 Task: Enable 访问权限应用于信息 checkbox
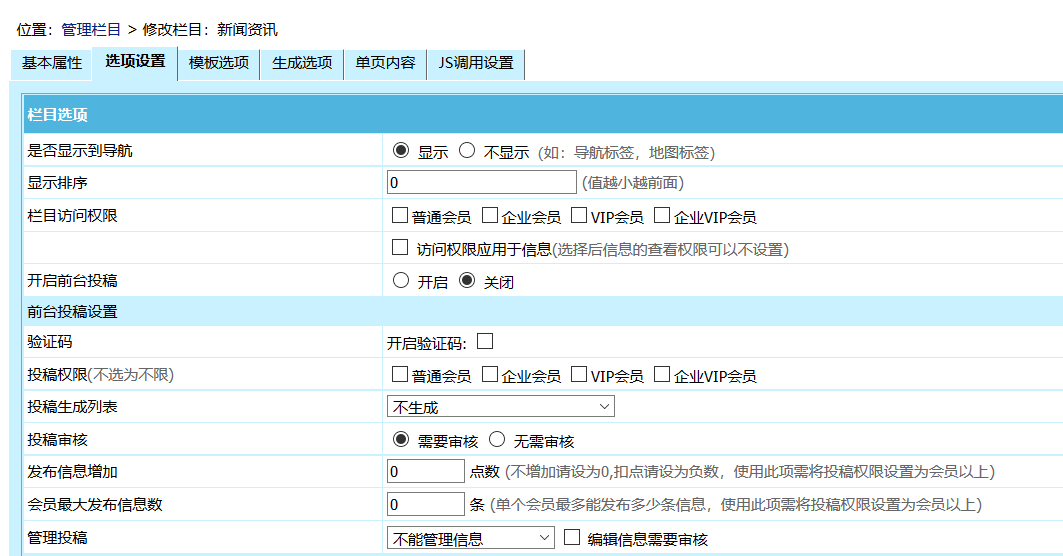click(x=400, y=247)
